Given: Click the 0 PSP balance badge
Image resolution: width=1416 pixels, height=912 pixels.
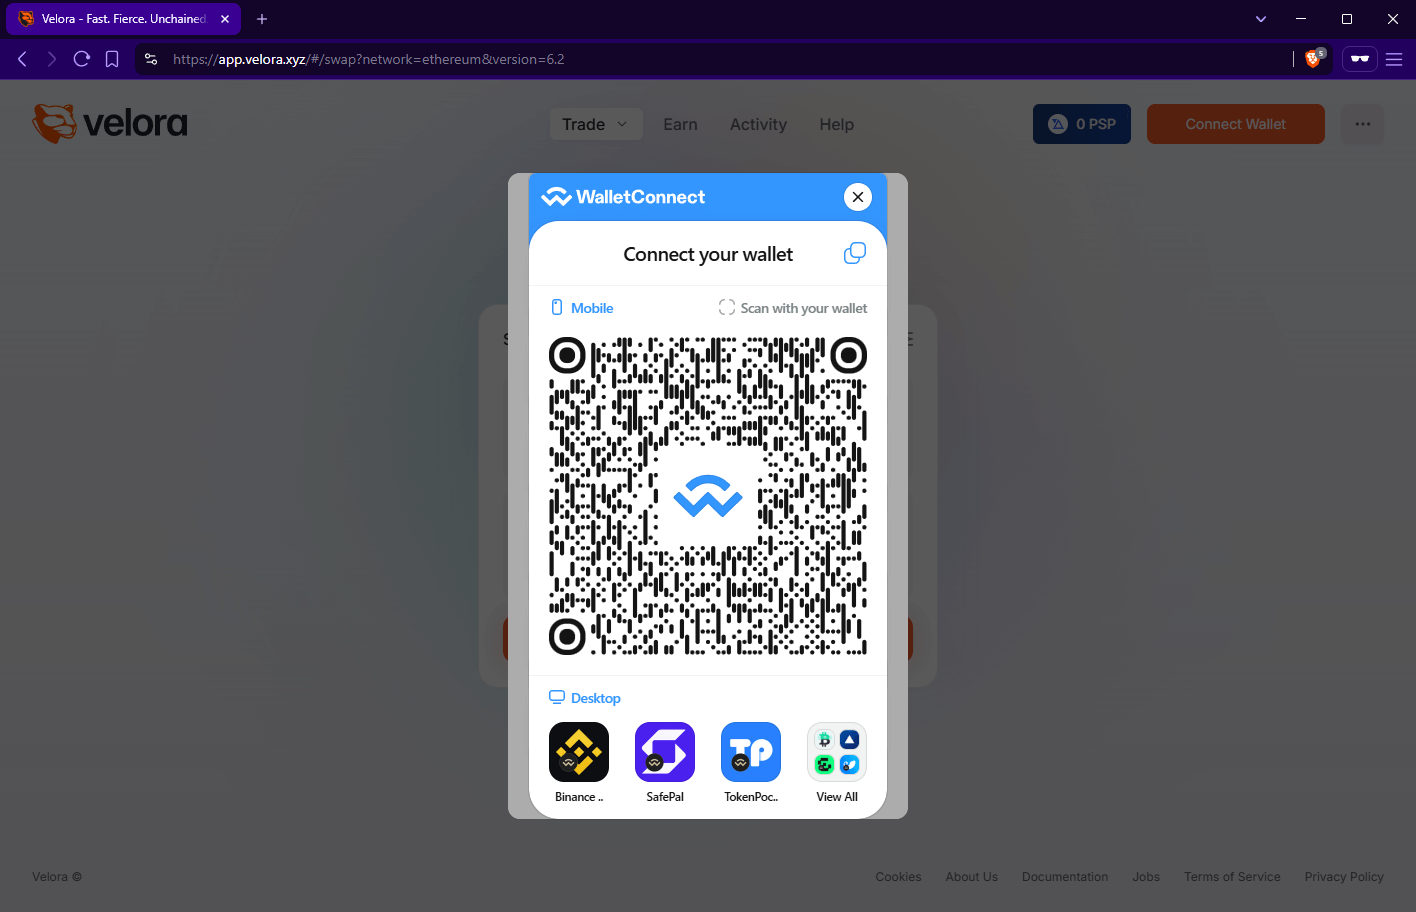Looking at the screenshot, I should pyautogui.click(x=1081, y=123).
